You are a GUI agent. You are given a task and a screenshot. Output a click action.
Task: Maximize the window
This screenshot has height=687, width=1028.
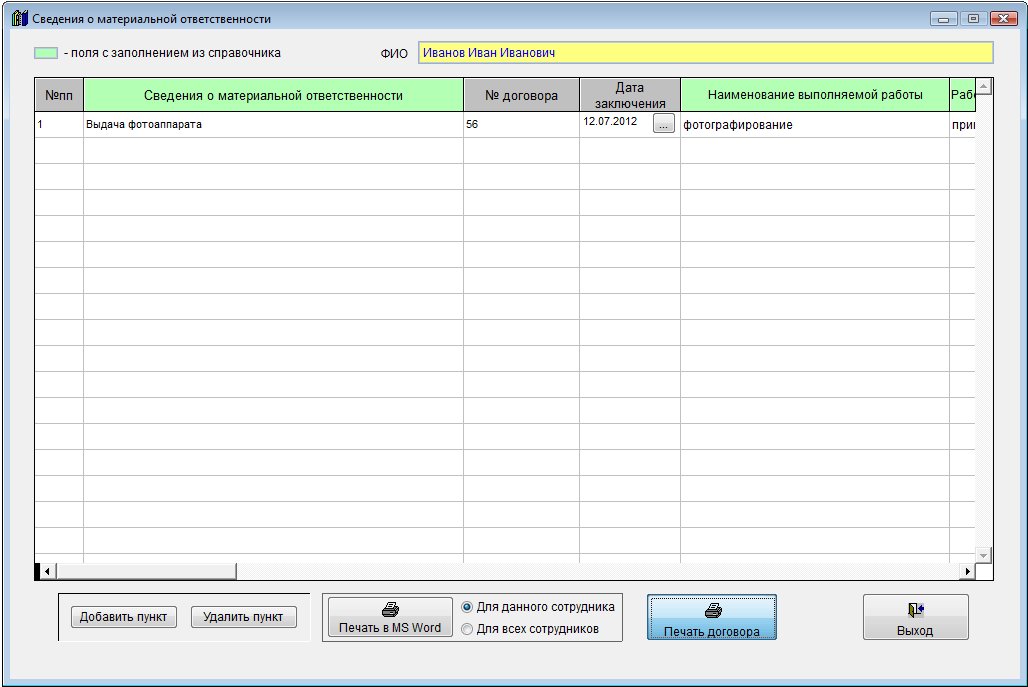(x=974, y=19)
